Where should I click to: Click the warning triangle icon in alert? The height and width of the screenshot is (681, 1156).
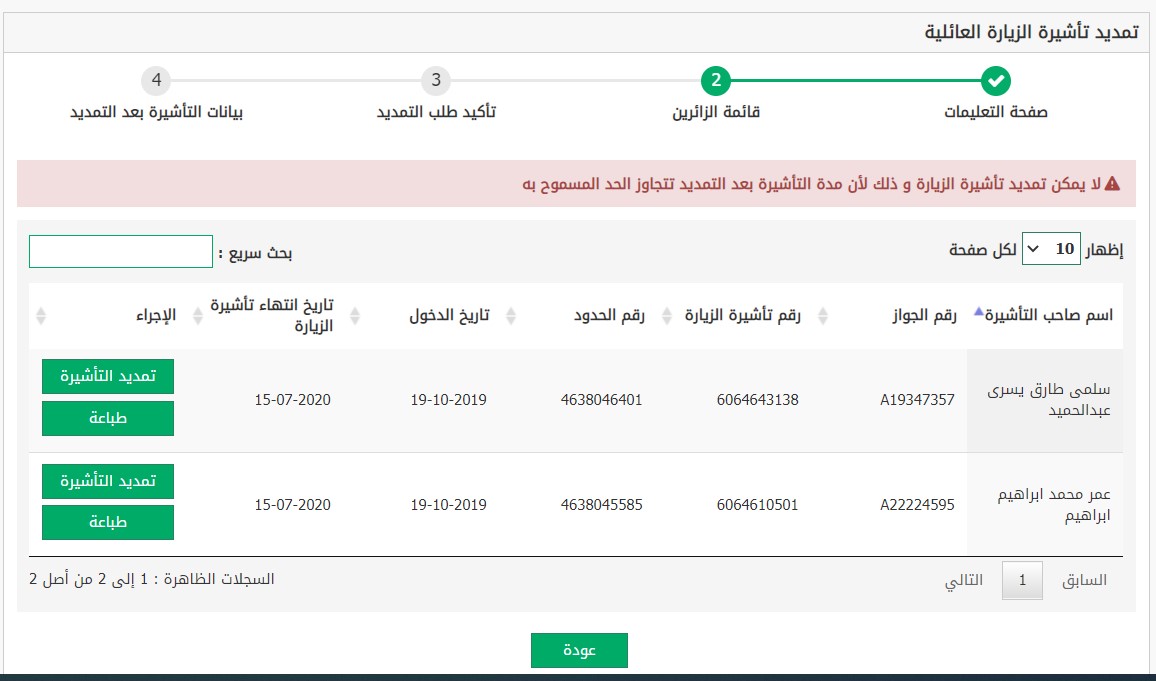click(x=1112, y=184)
